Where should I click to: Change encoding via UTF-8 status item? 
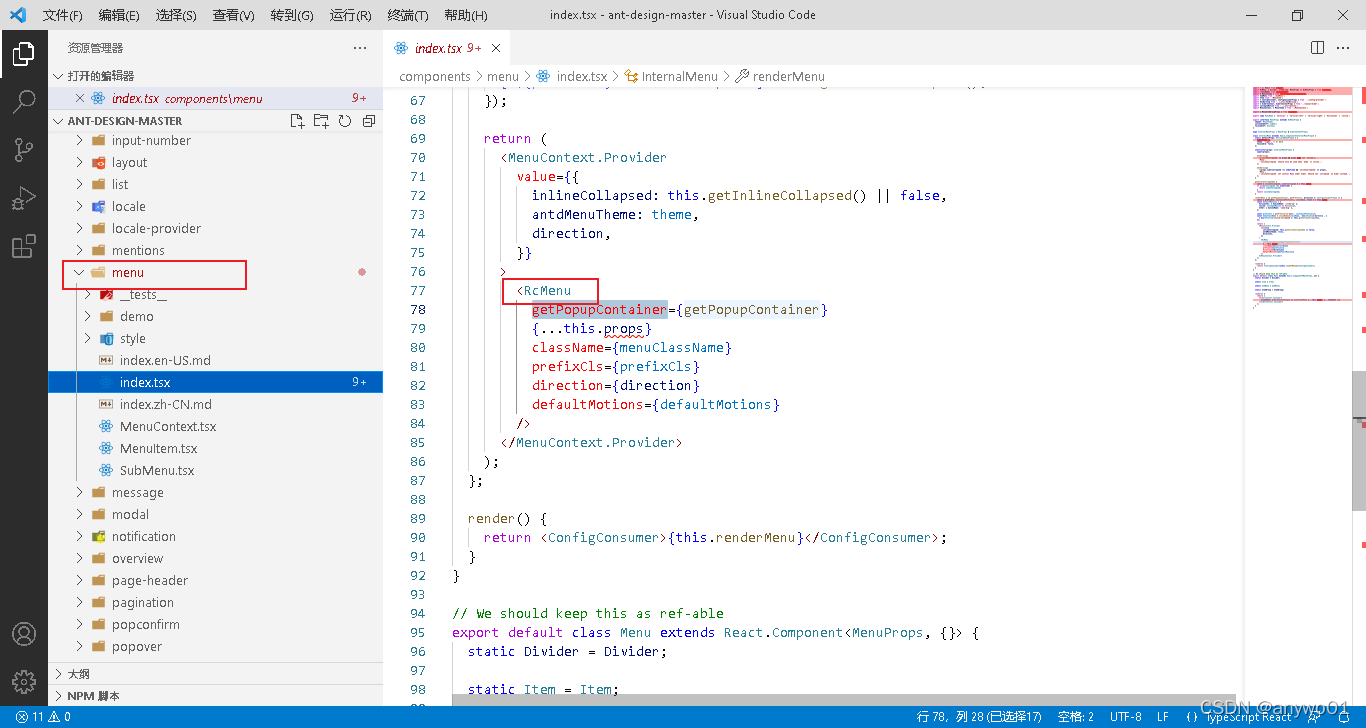(x=1125, y=717)
